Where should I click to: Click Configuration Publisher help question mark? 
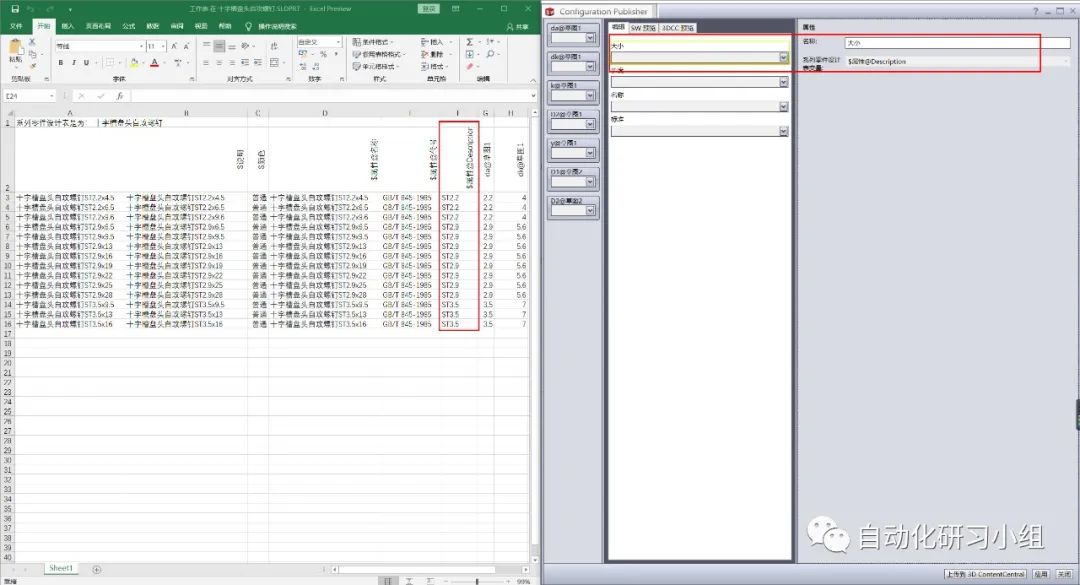coord(1035,12)
